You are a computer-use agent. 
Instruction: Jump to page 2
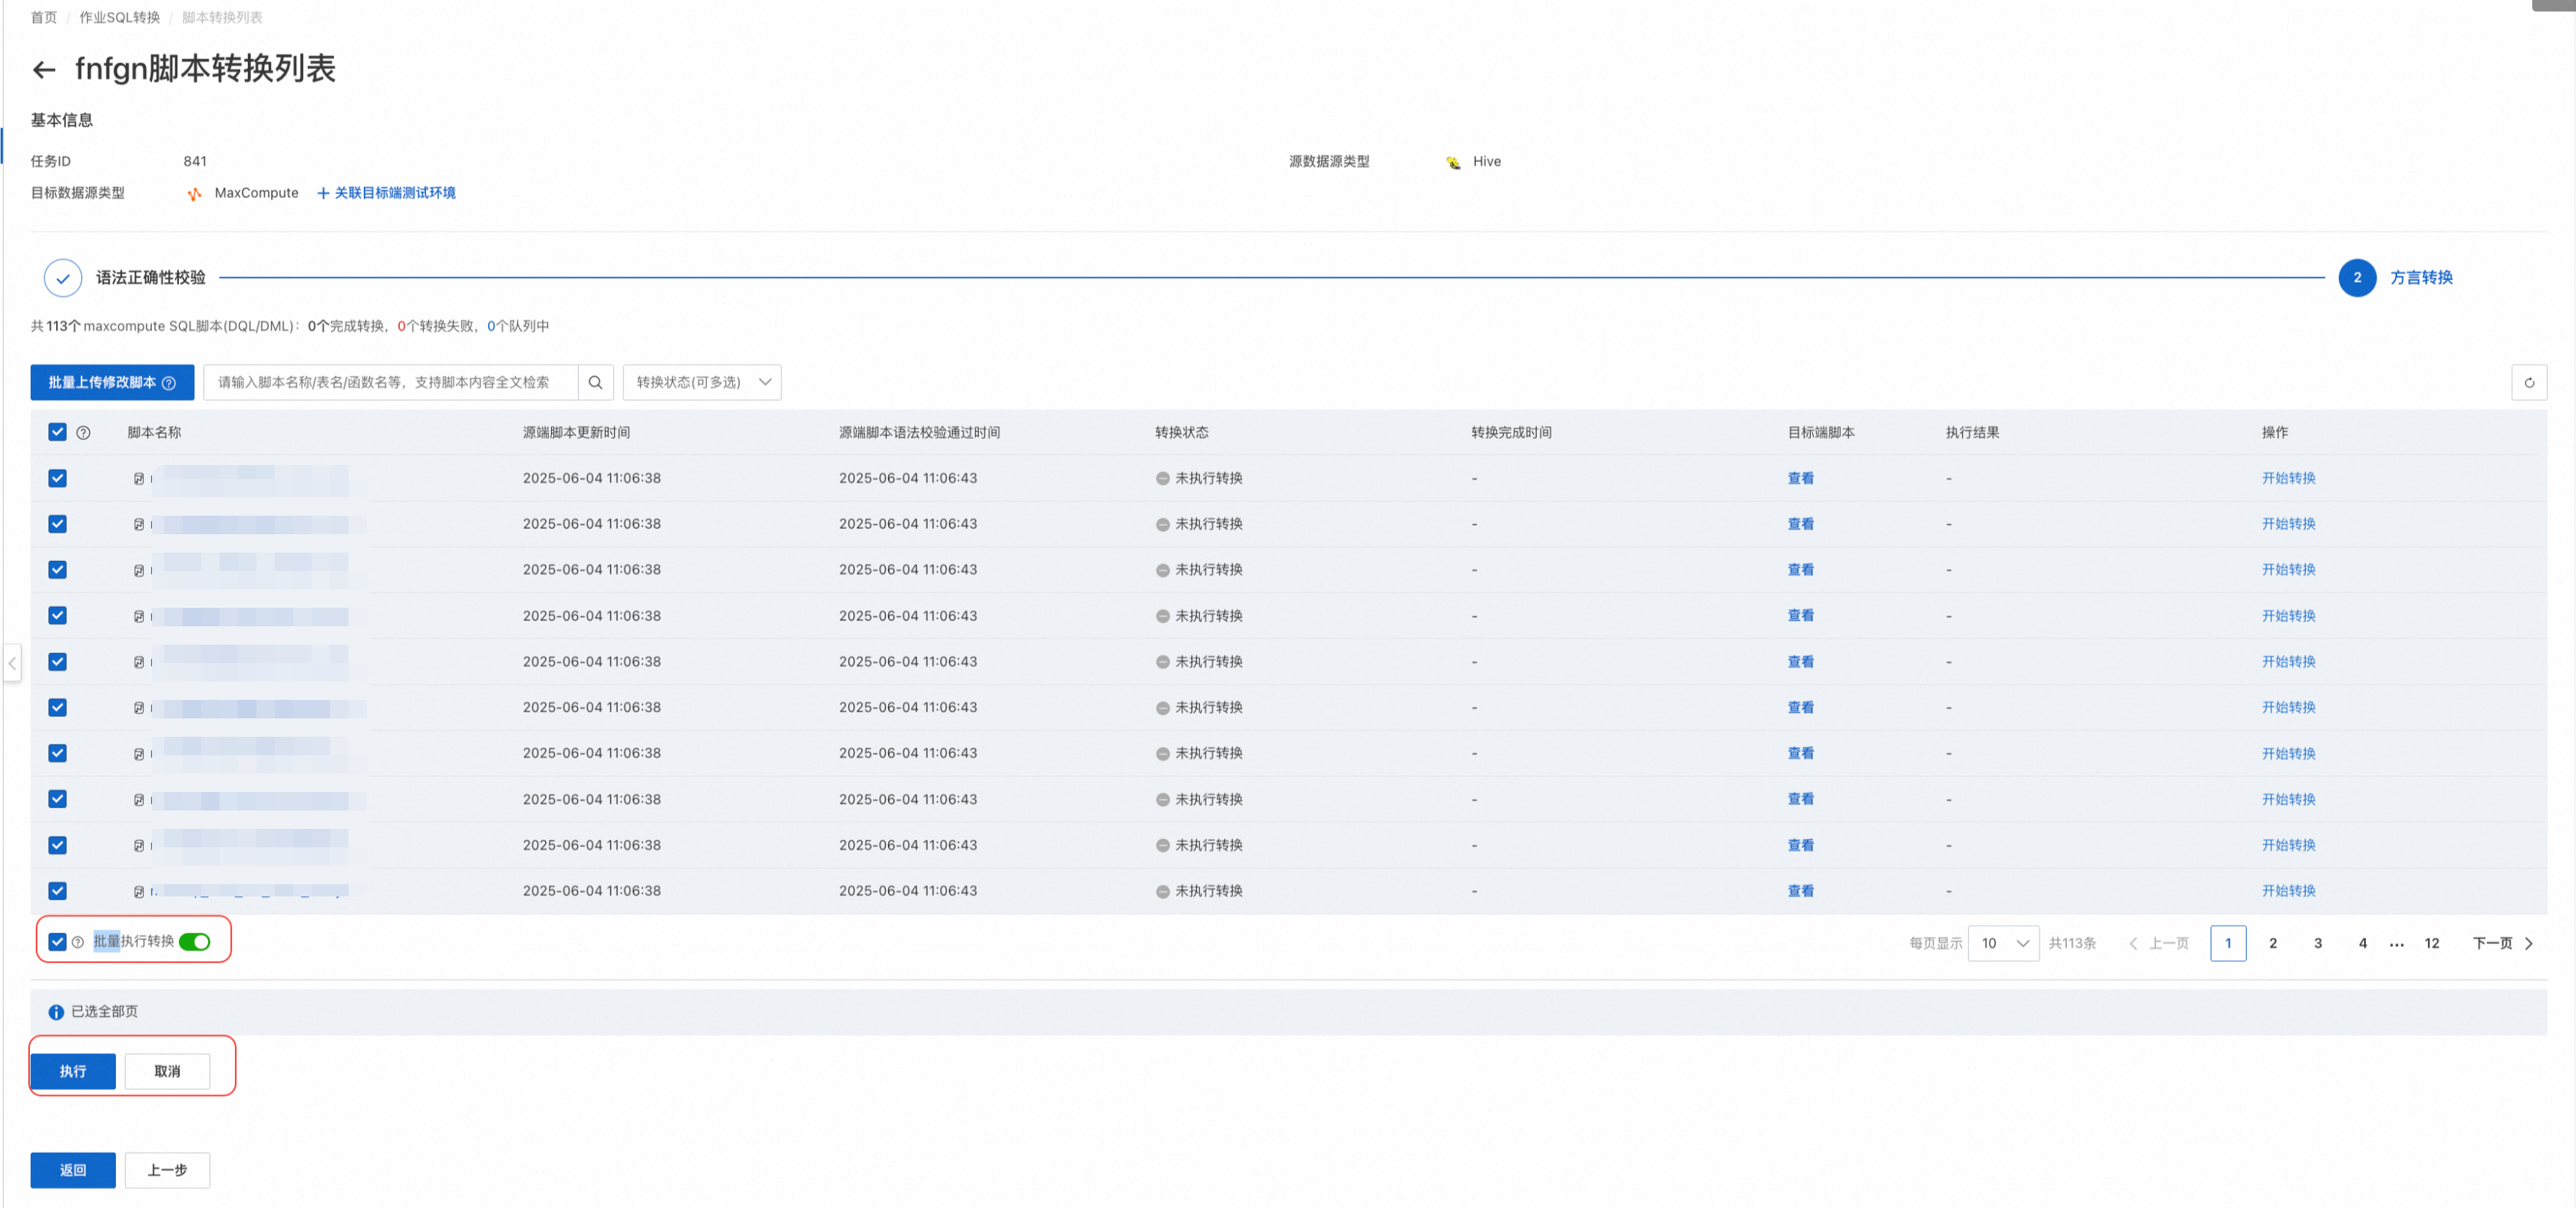[x=2273, y=943]
